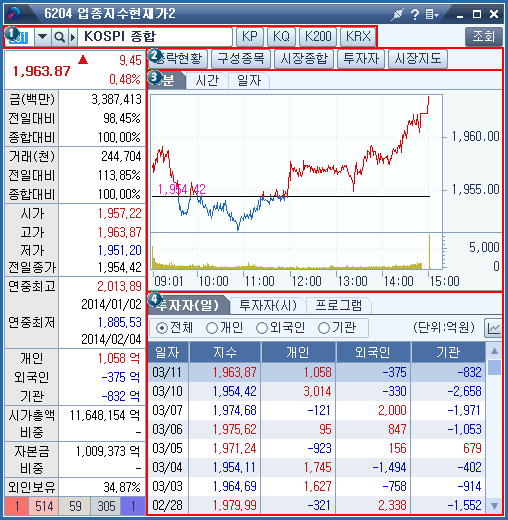The height and width of the screenshot is (520, 508).
Task: Click scrollbar down arrow in investor table
Action: 494,506
